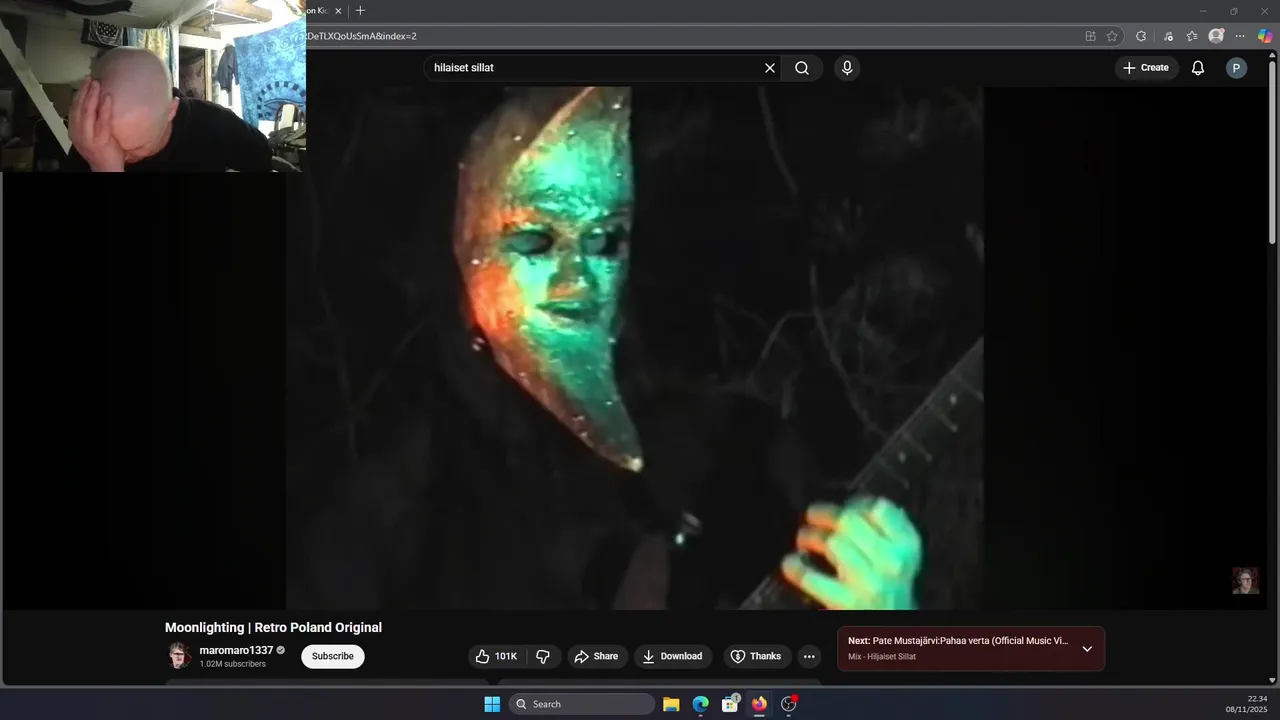Open more actions three-dot menu
This screenshot has height=720, width=1280.
[x=809, y=656]
